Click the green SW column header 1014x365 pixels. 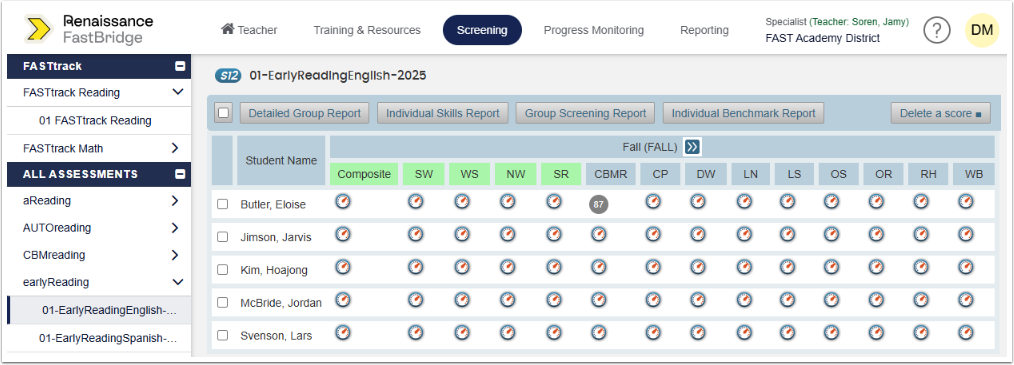click(424, 174)
